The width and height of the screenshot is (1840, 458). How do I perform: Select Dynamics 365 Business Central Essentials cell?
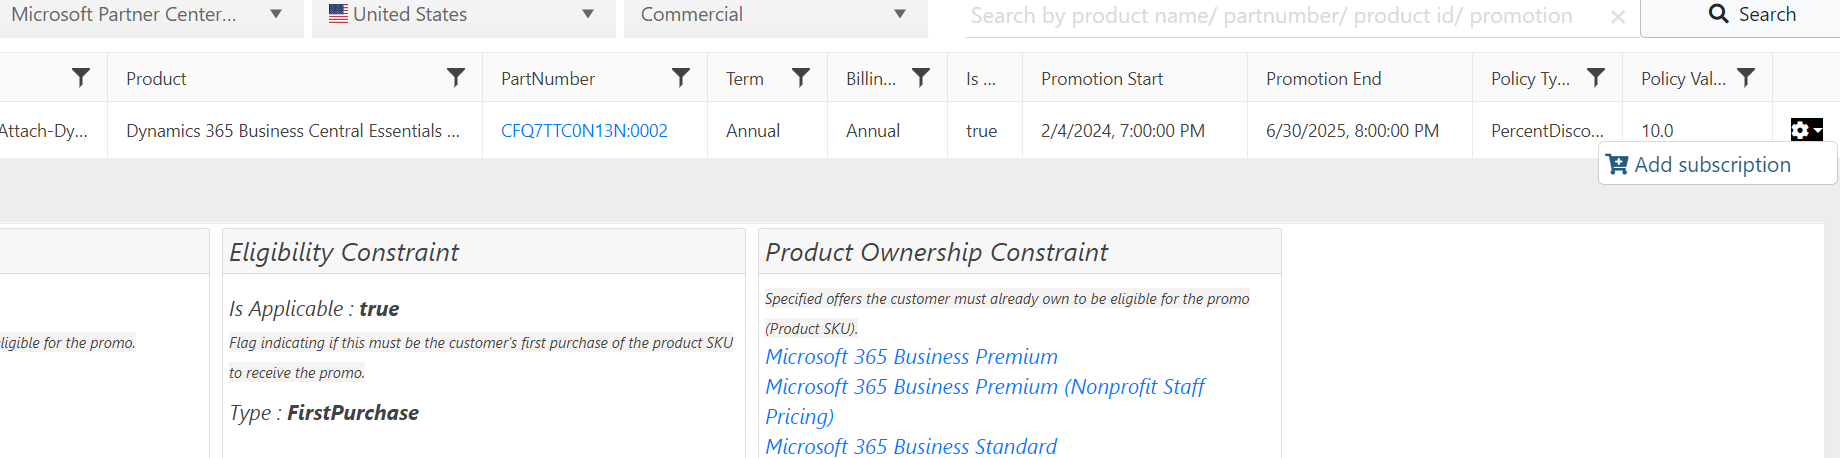pyautogui.click(x=293, y=131)
